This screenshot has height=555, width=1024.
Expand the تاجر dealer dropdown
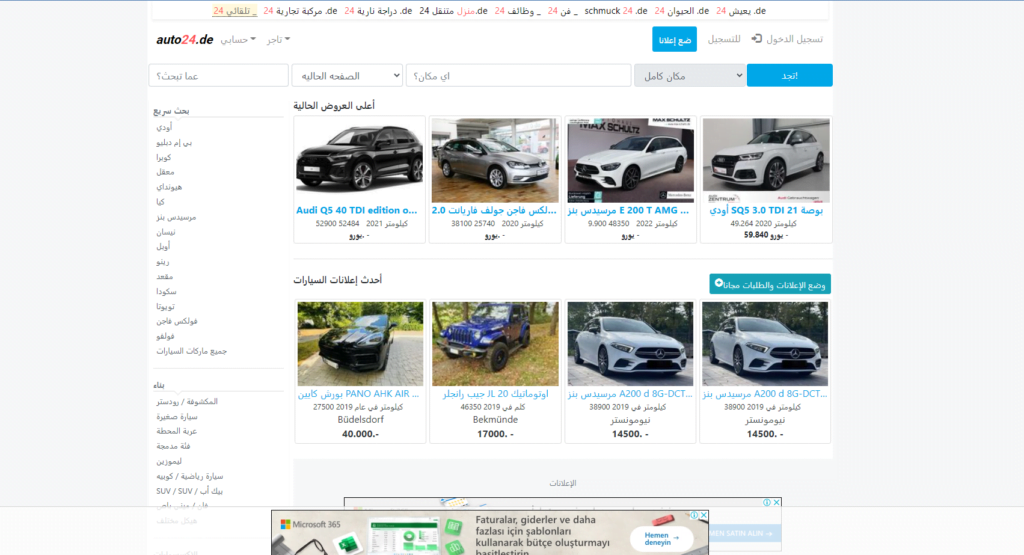click(x=278, y=40)
